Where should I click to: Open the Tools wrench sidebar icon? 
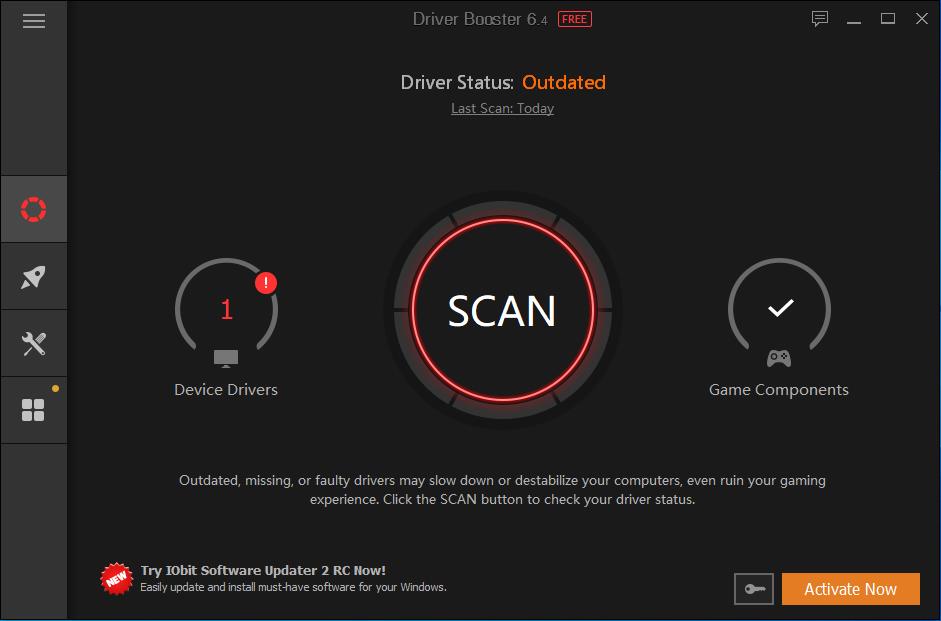pos(34,344)
